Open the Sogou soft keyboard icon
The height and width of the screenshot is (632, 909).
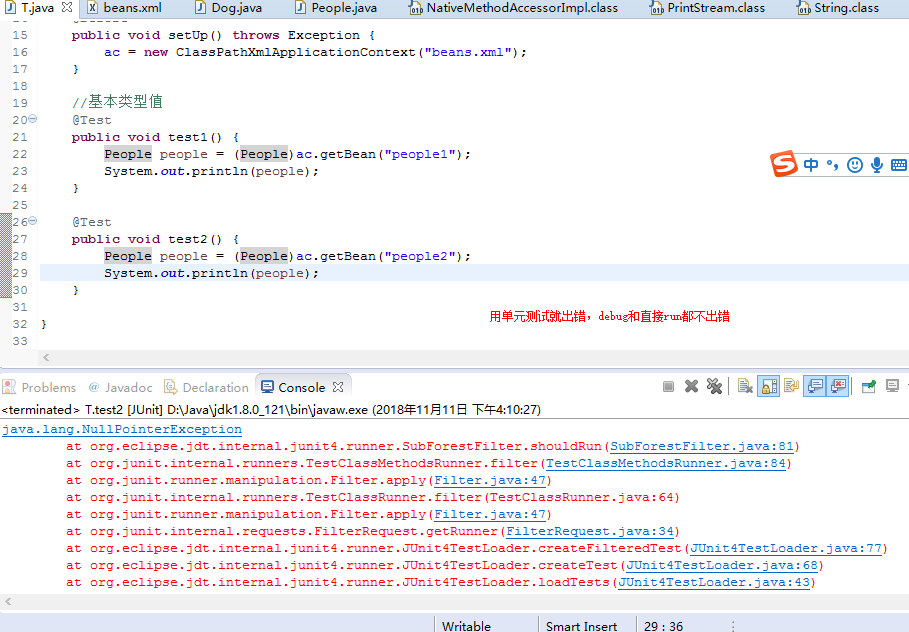[899, 165]
